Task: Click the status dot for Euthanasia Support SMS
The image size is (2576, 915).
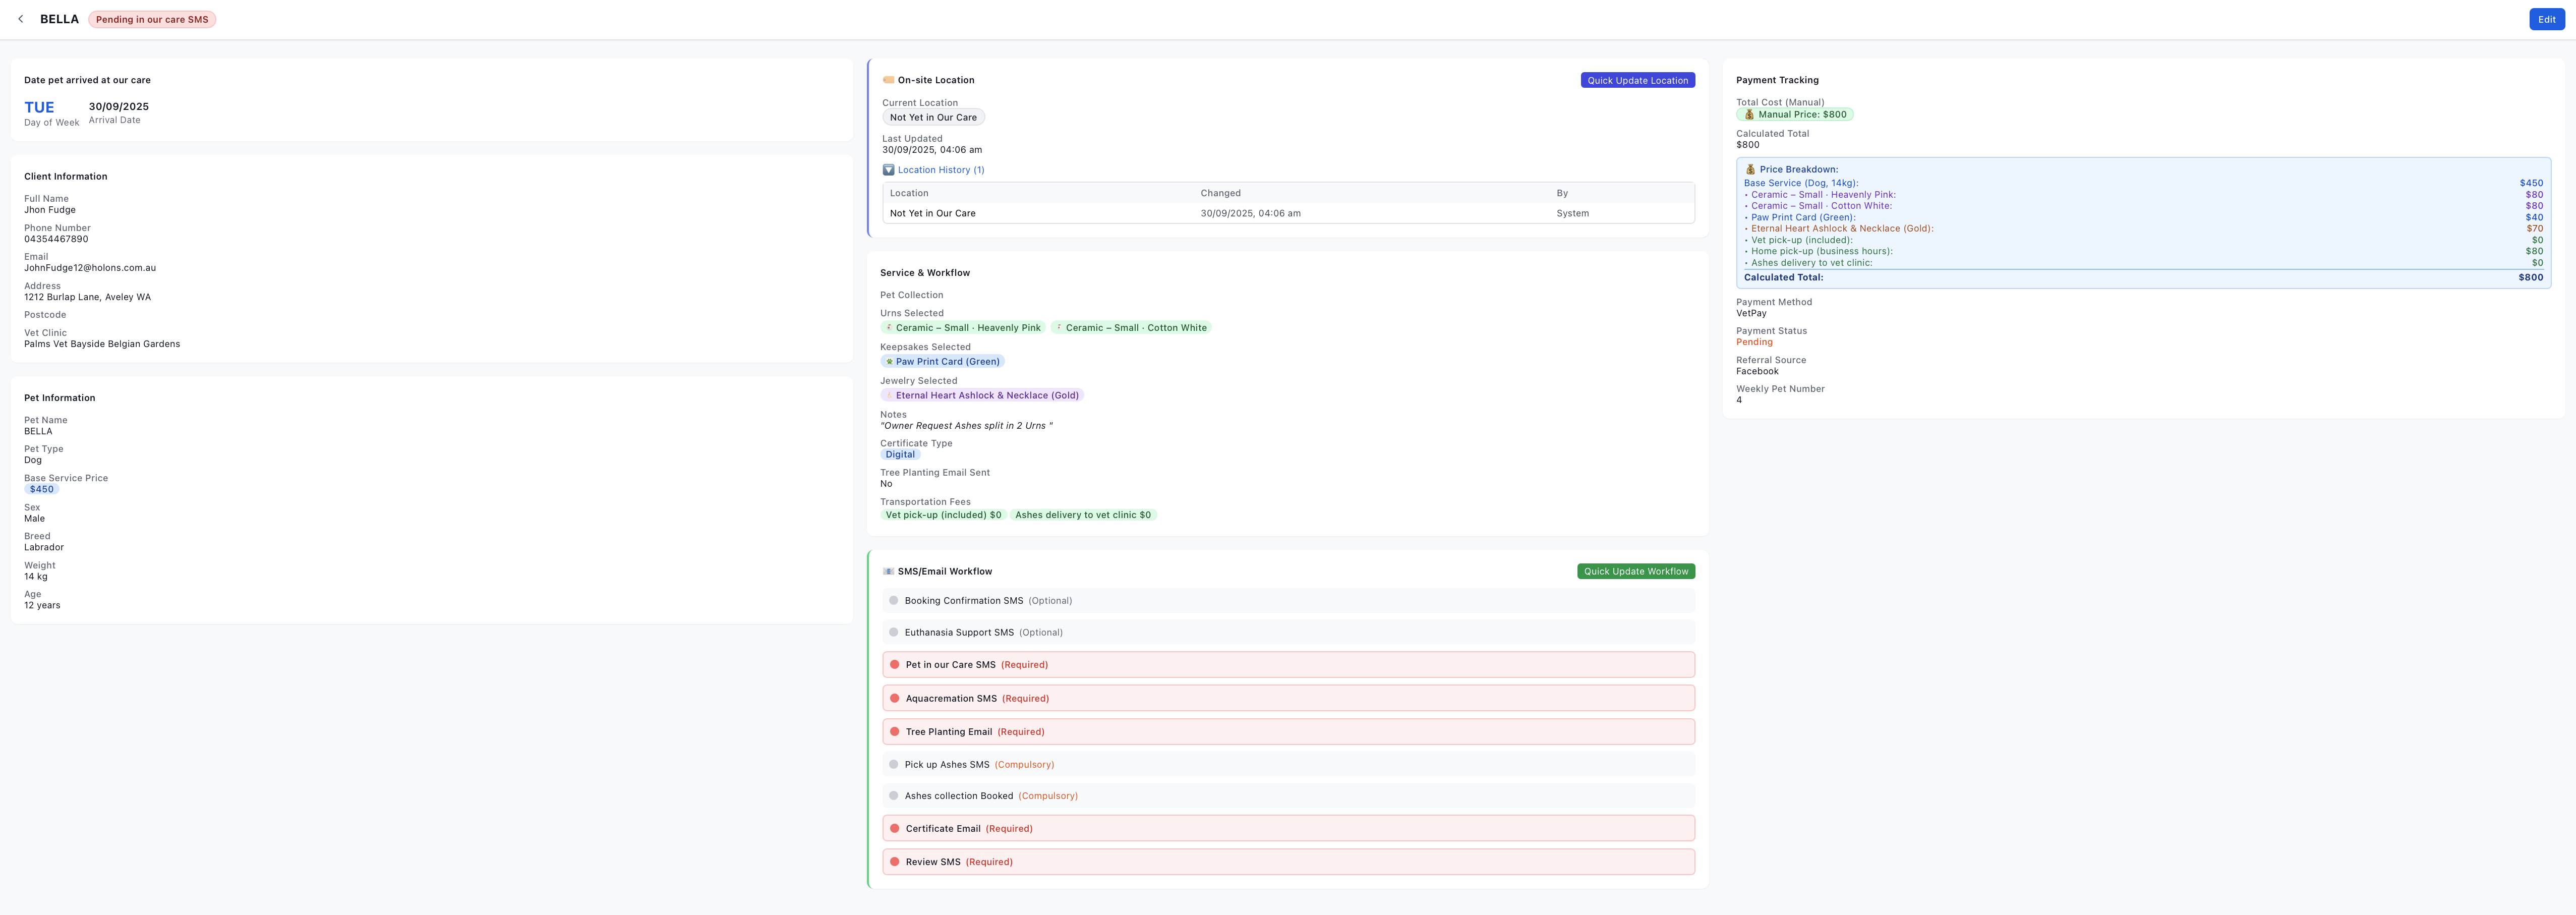Action: [x=893, y=633]
